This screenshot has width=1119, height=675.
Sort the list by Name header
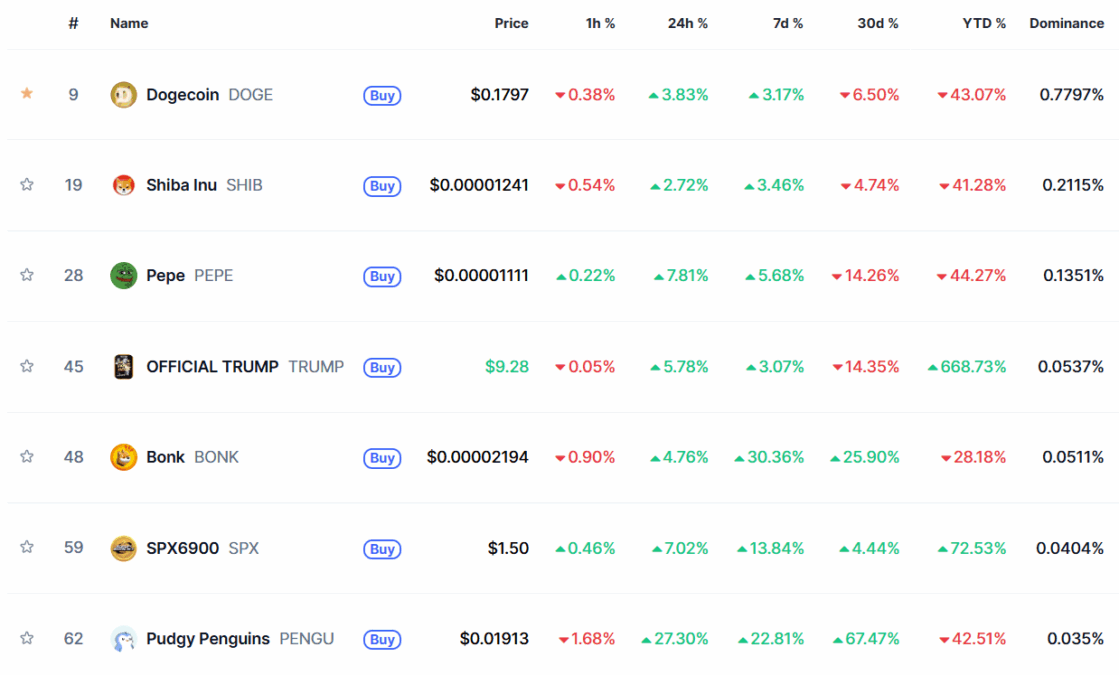pyautogui.click(x=129, y=24)
